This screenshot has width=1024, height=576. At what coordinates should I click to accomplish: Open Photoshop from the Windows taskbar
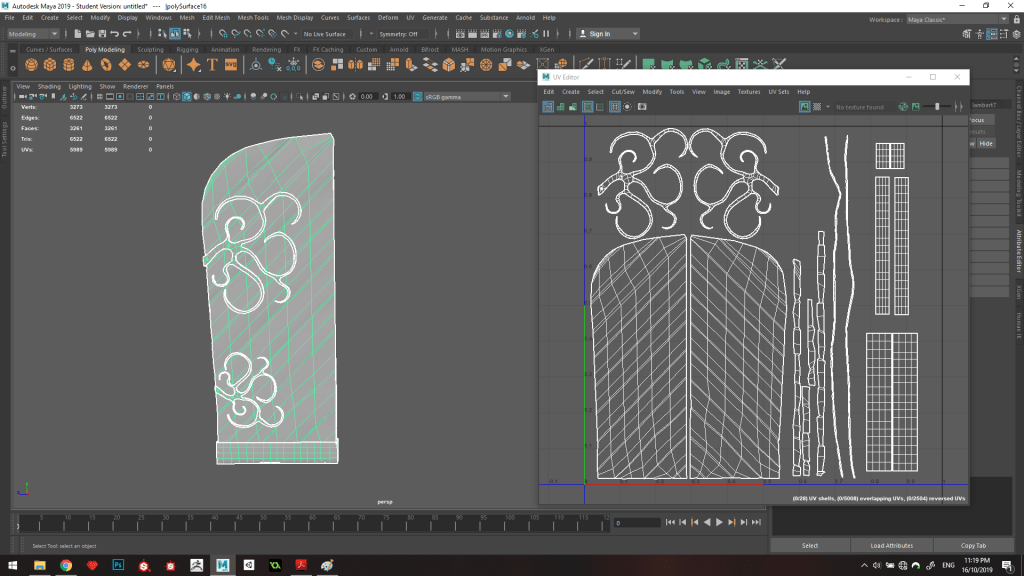coord(118,565)
